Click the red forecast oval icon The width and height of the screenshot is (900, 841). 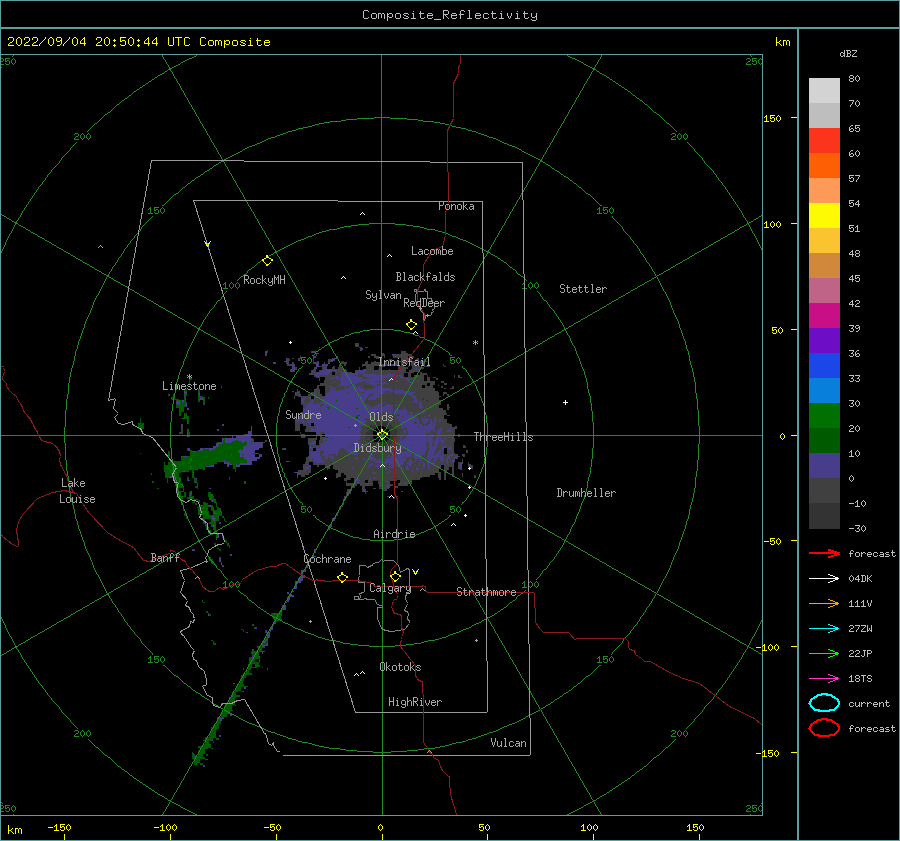pos(824,728)
